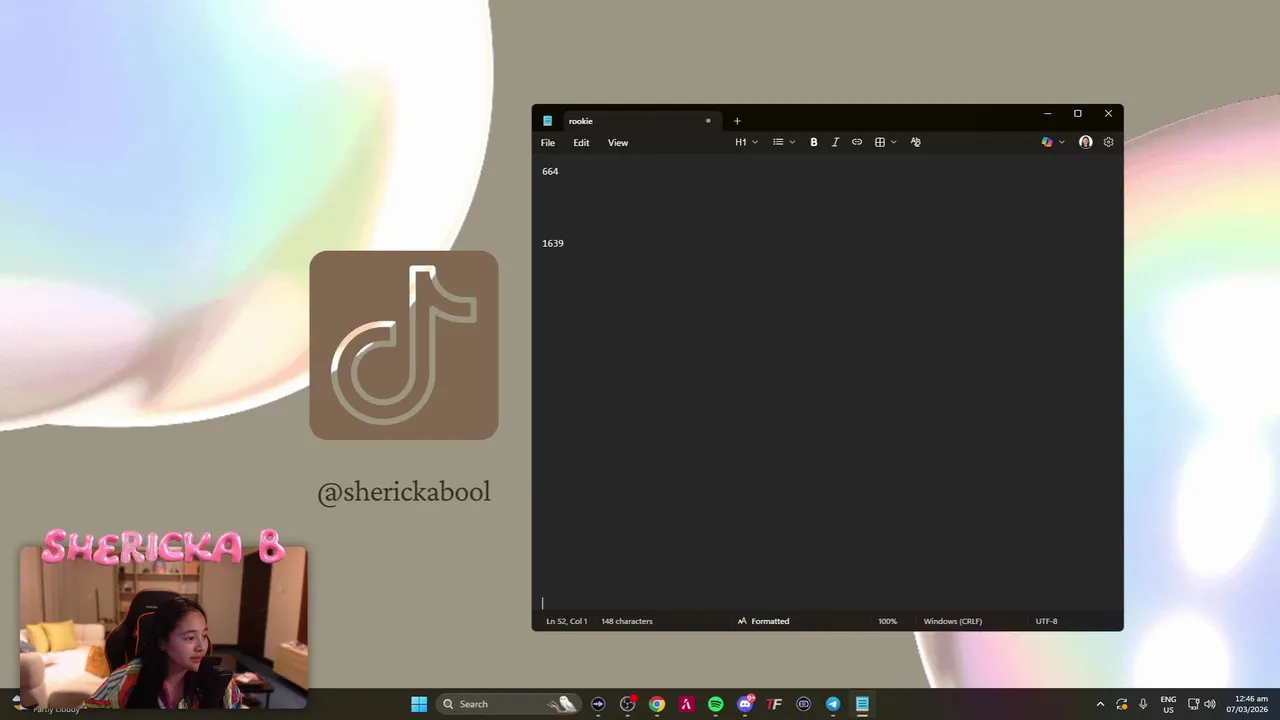Viewport: 1280px width, 720px height.
Task: Open Google Chrome from the taskbar
Action: pos(657,704)
